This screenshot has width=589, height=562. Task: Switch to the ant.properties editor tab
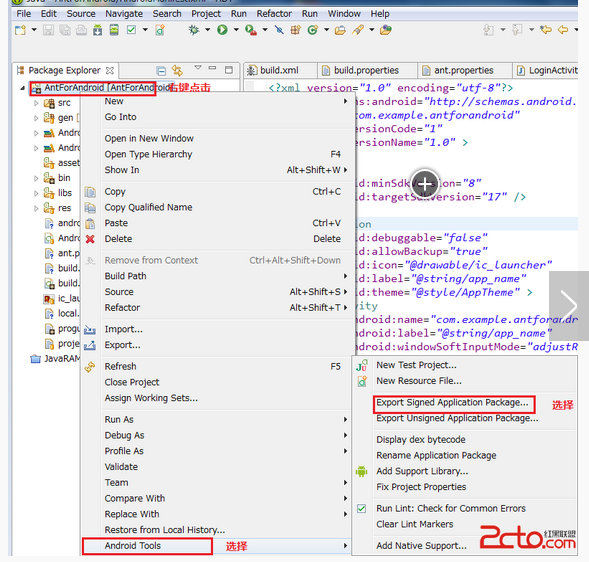464,70
